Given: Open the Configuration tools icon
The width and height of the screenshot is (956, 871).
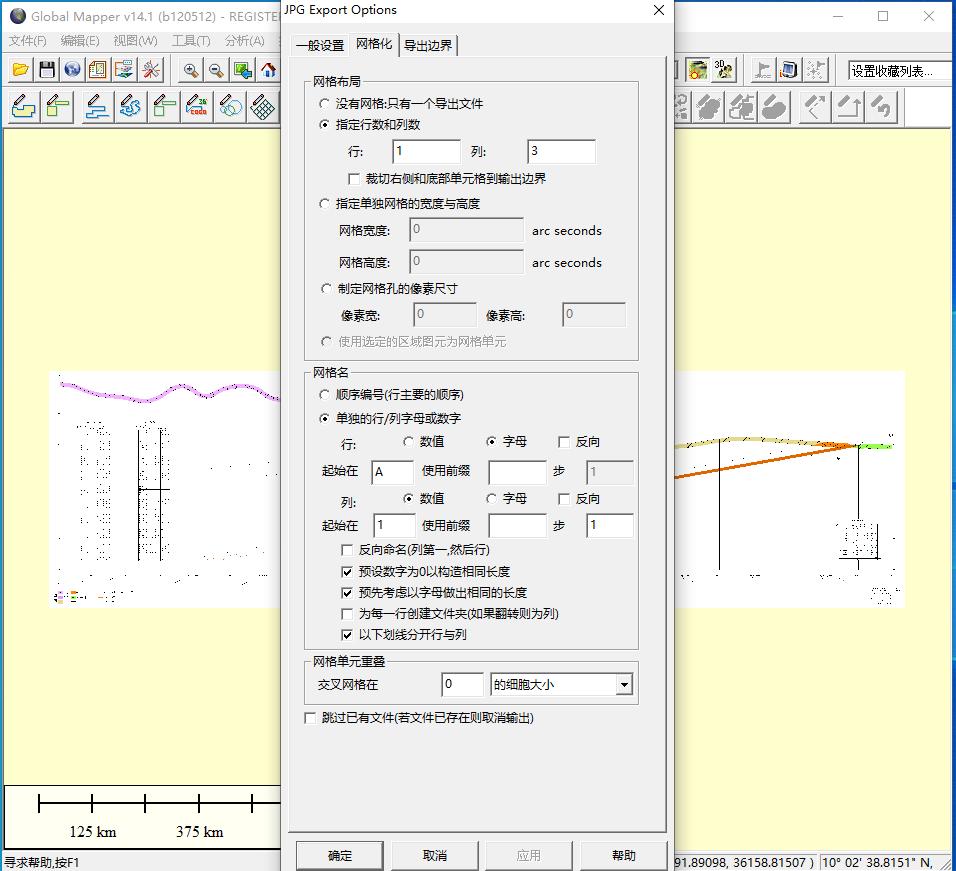Looking at the screenshot, I should coord(151,70).
